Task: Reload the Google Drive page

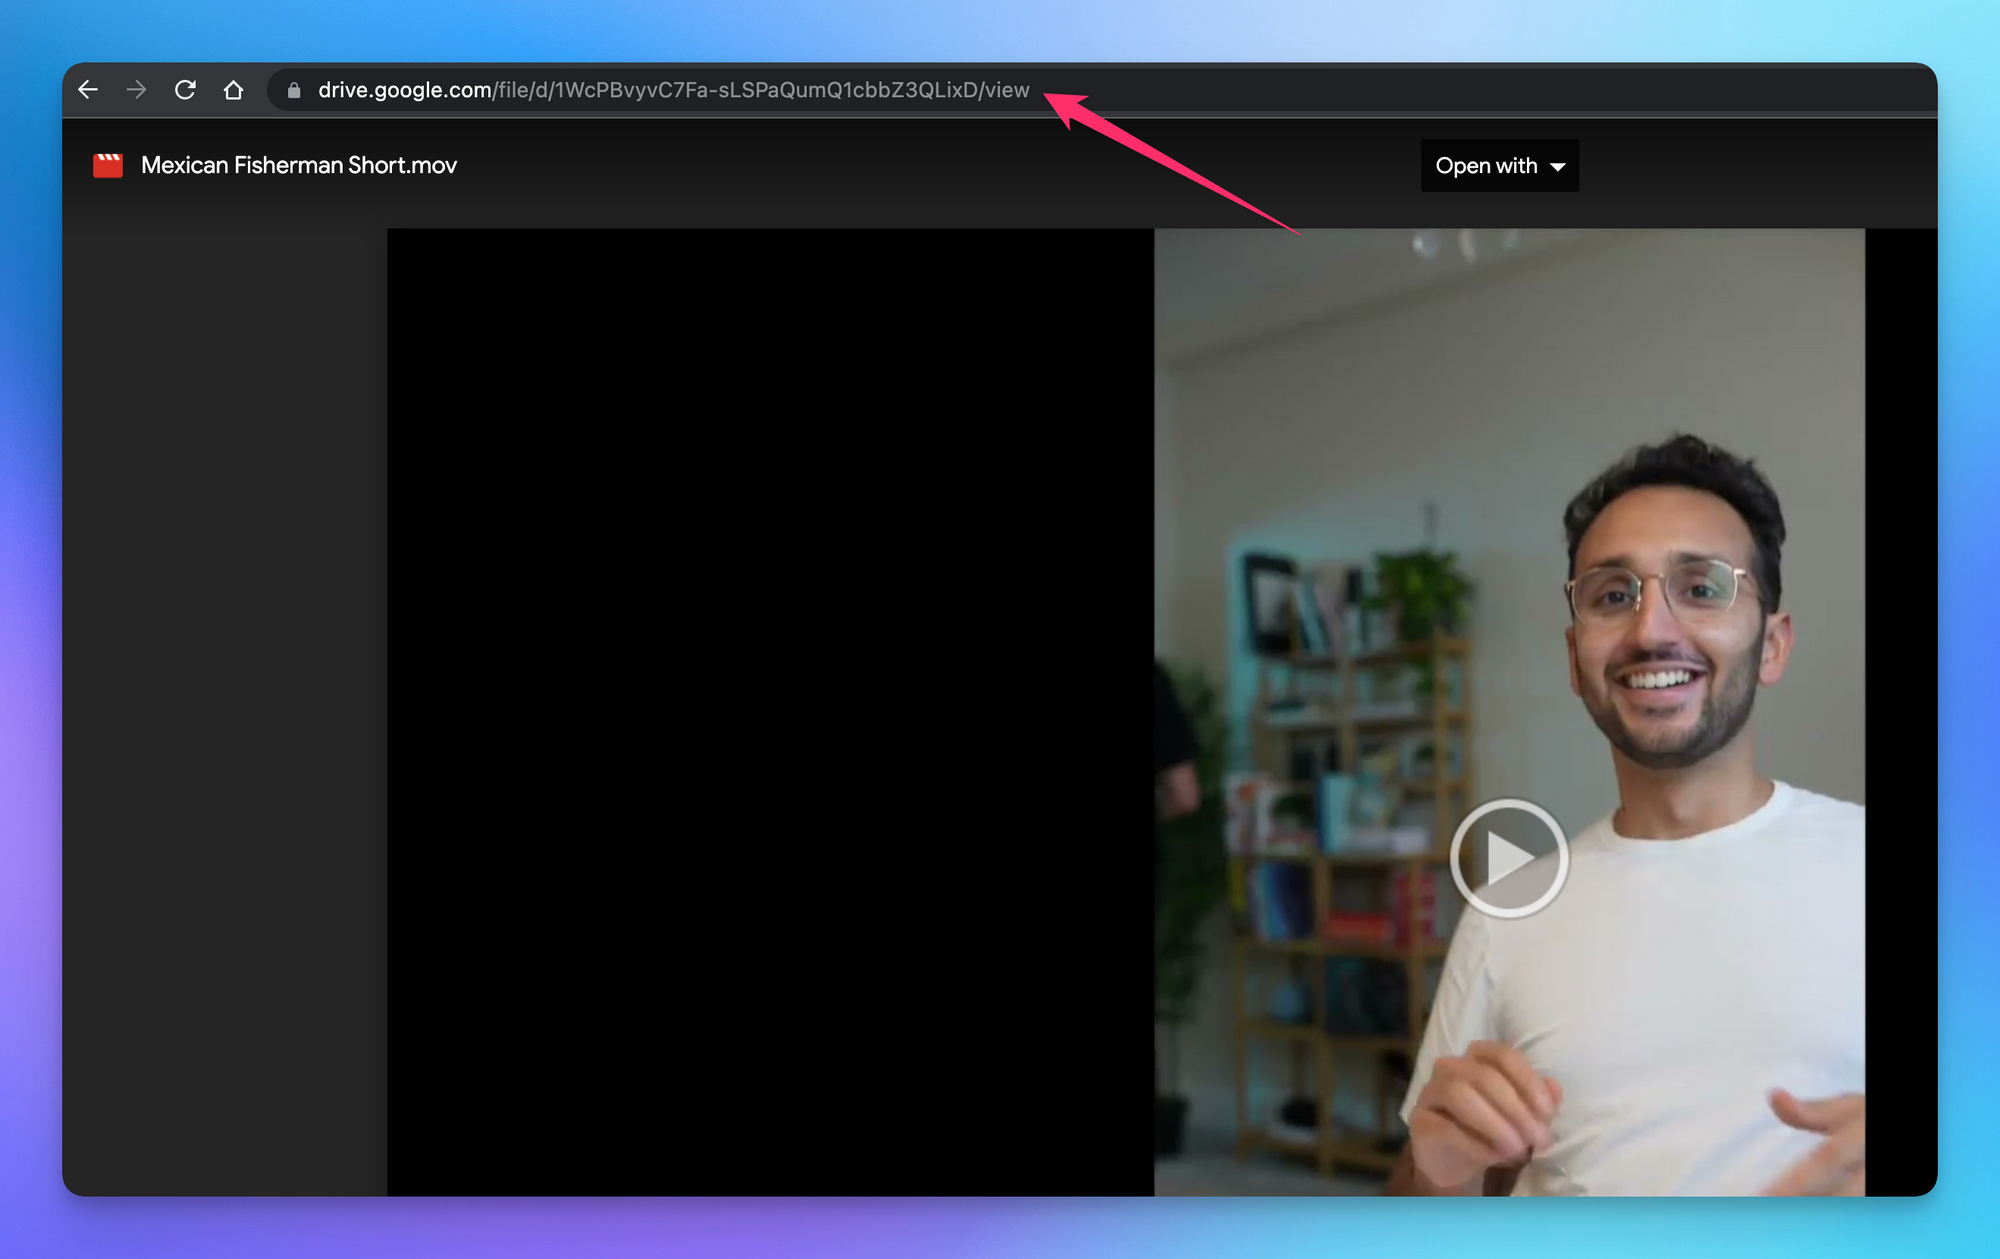Action: pyautogui.click(x=185, y=90)
